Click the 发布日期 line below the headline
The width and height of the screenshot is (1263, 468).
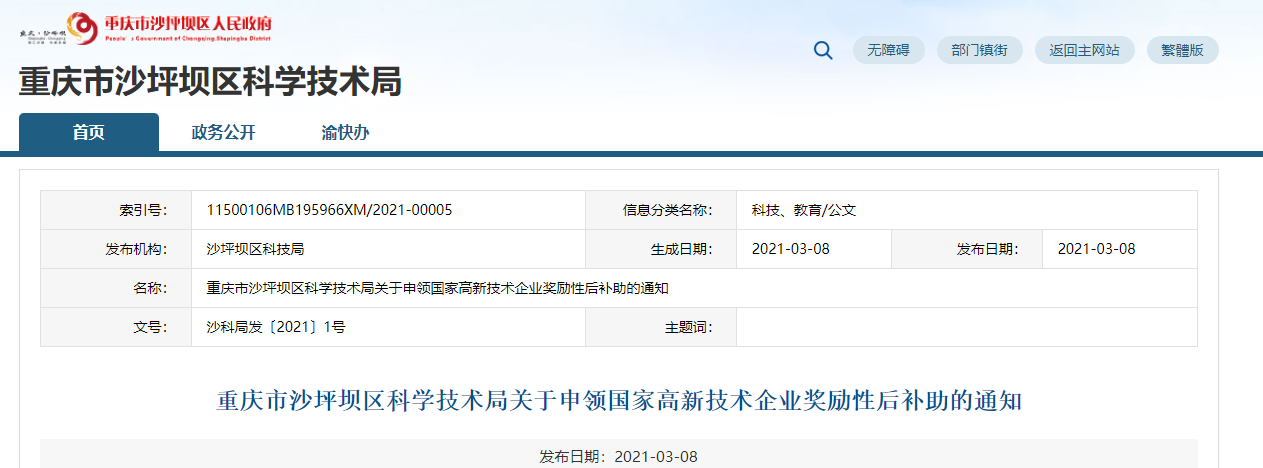[618, 457]
